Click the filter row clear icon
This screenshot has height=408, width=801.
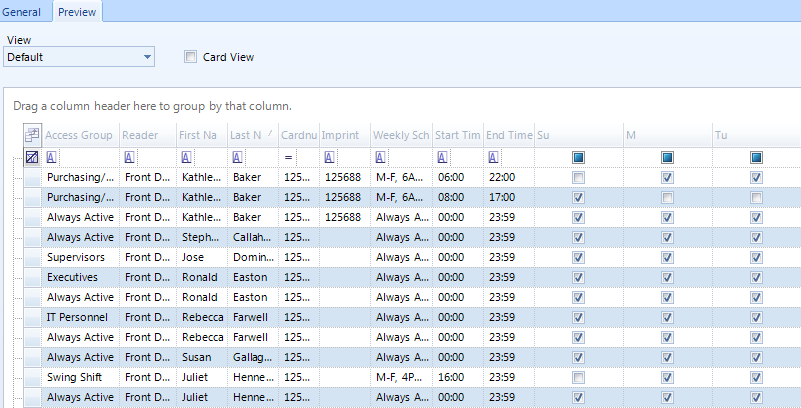pos(32,157)
